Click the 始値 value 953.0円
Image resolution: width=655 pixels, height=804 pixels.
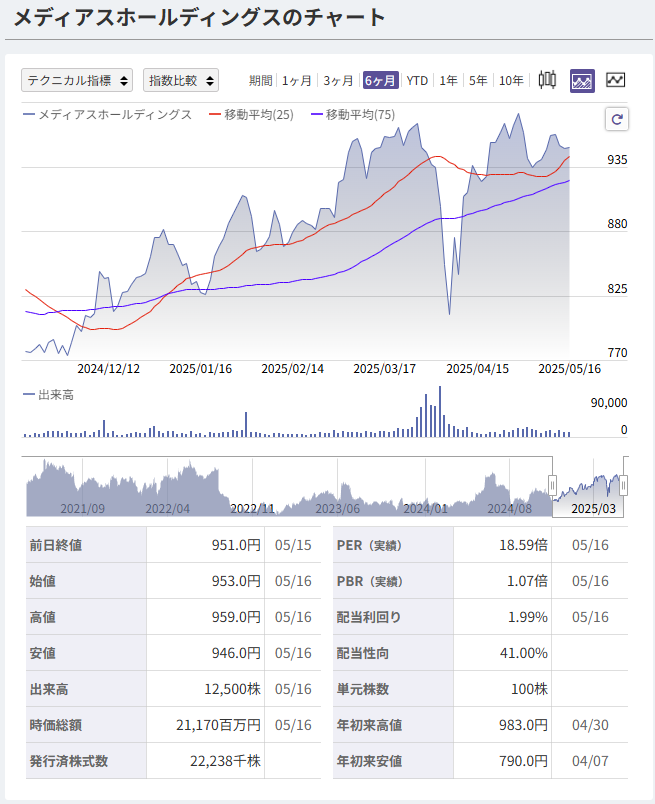(x=236, y=581)
